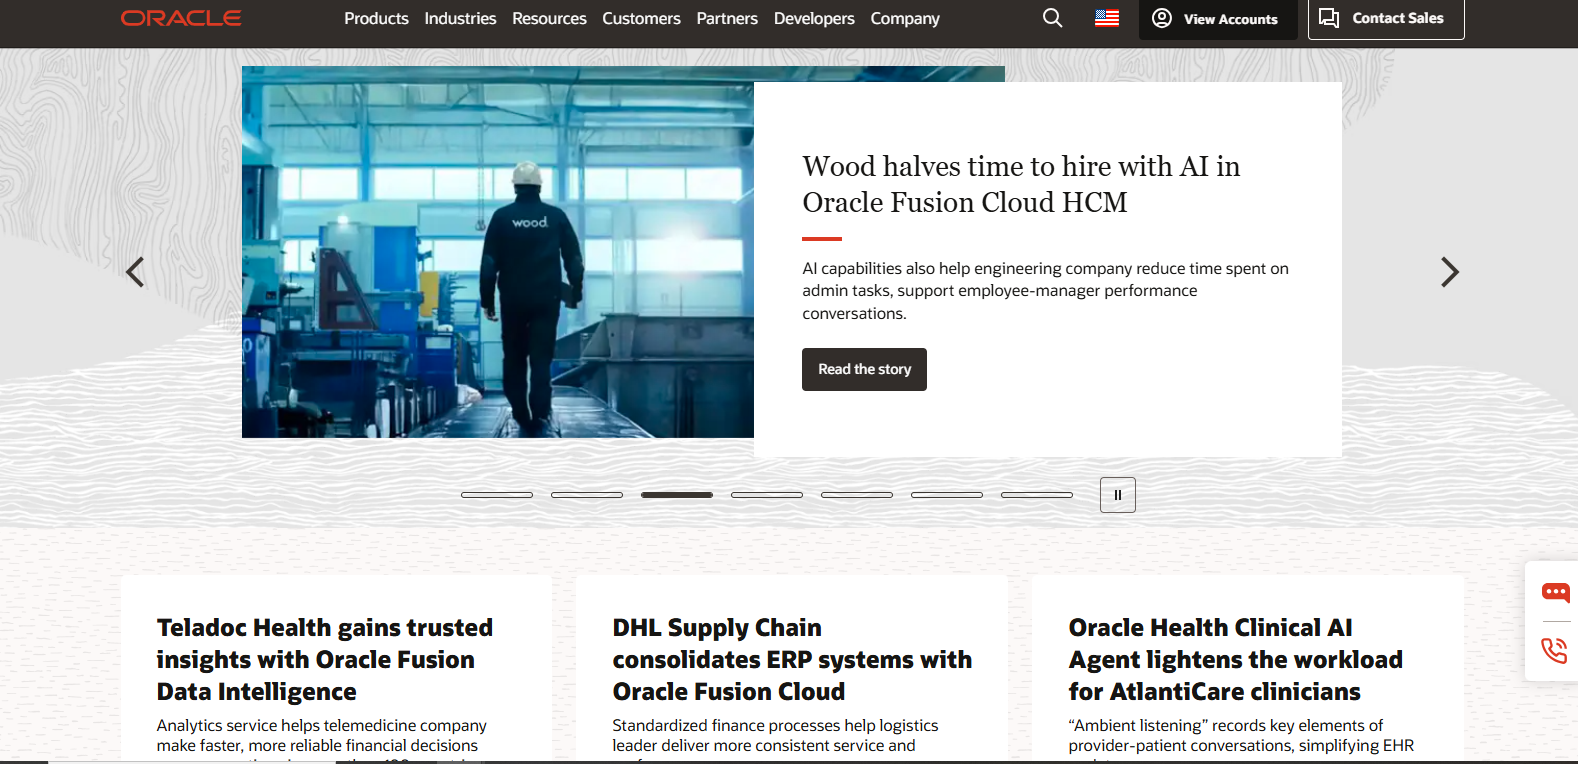Jump to the second carousel slide indicator
The width and height of the screenshot is (1578, 764).
[587, 495]
